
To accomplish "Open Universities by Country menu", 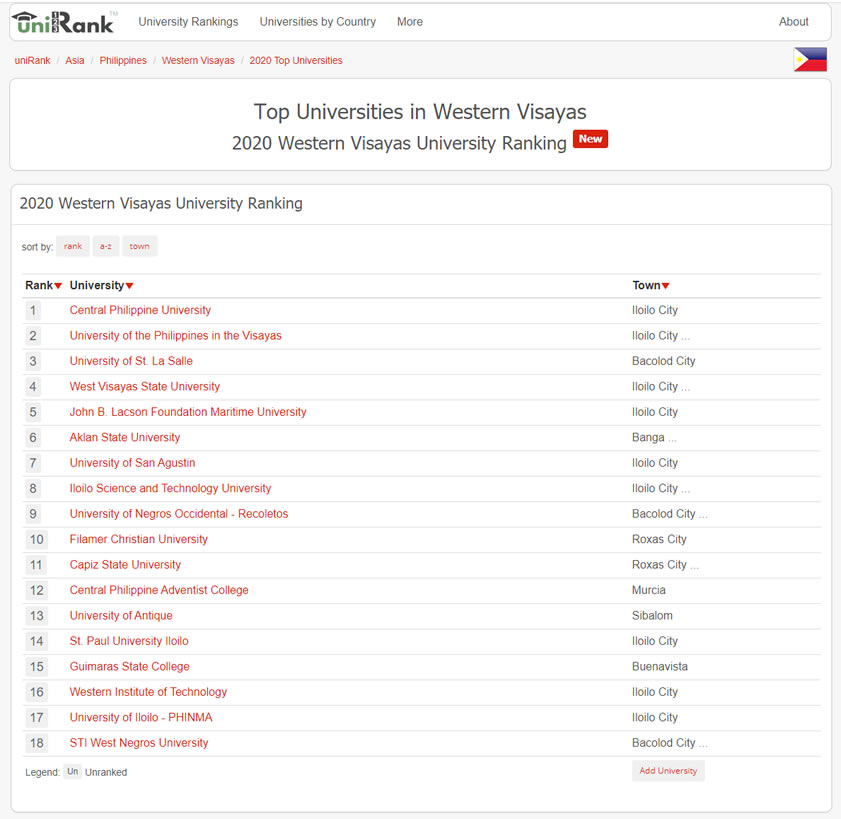I will tap(318, 22).
